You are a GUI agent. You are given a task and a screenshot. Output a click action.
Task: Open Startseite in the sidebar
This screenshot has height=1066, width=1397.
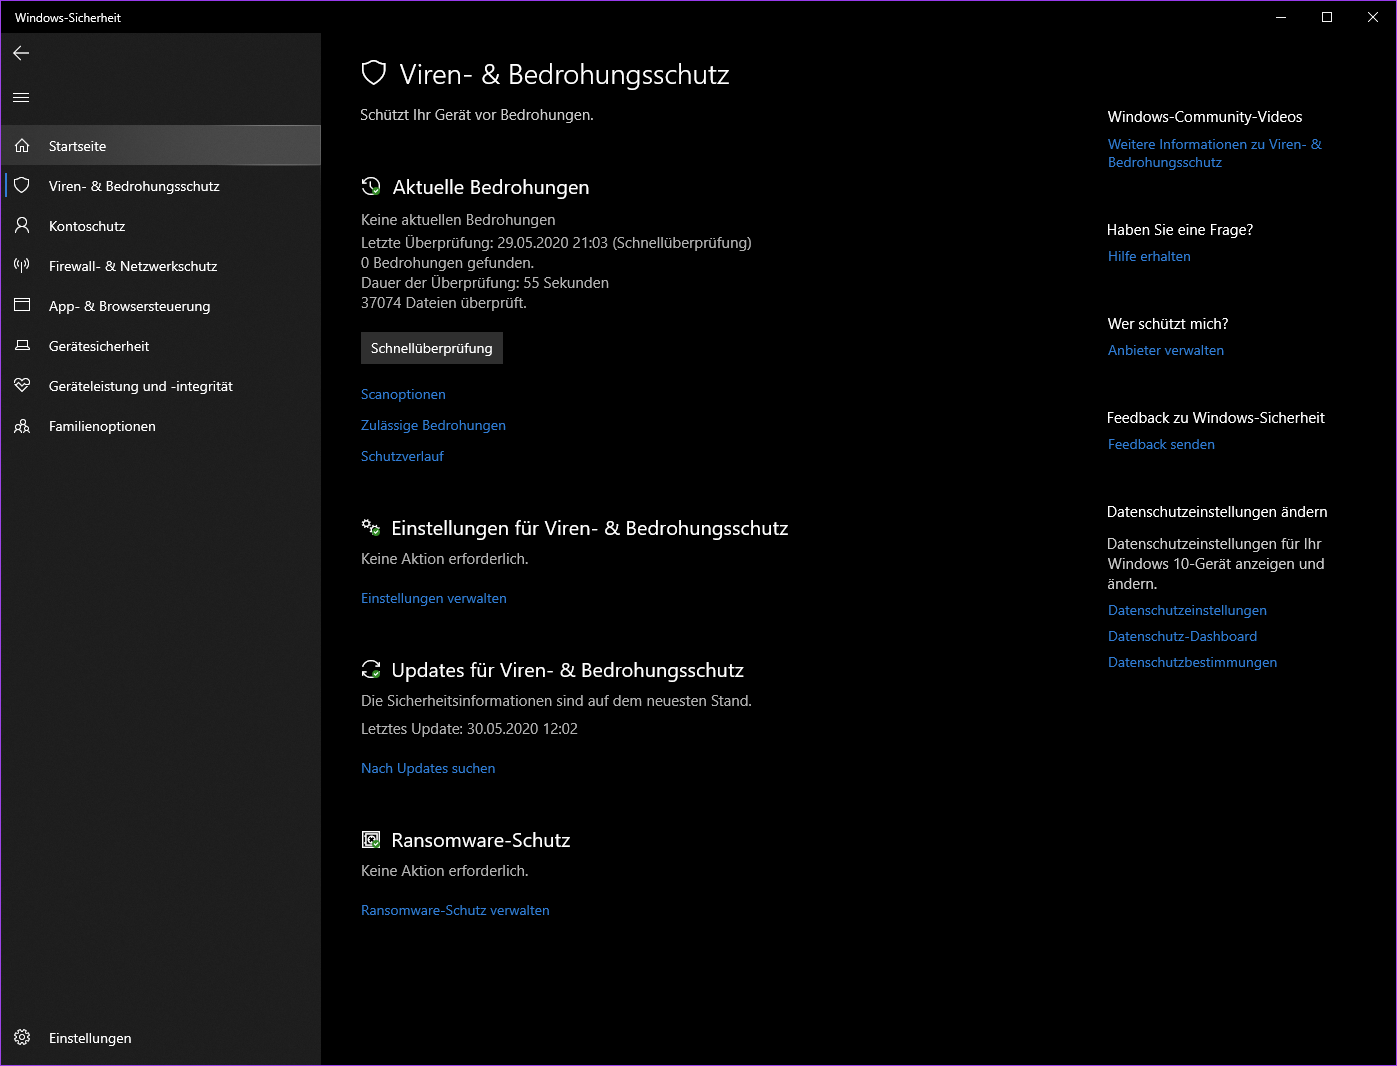pyautogui.click(x=161, y=146)
